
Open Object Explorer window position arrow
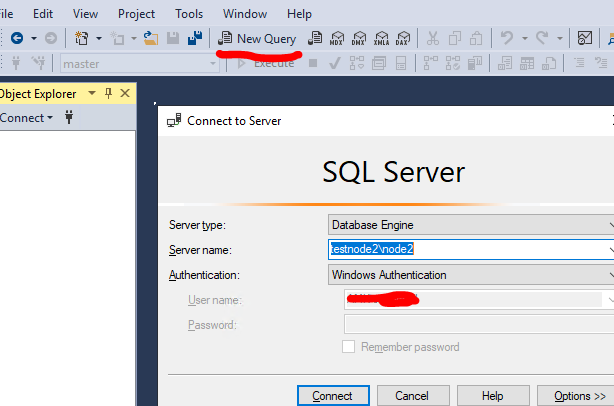coord(92,93)
